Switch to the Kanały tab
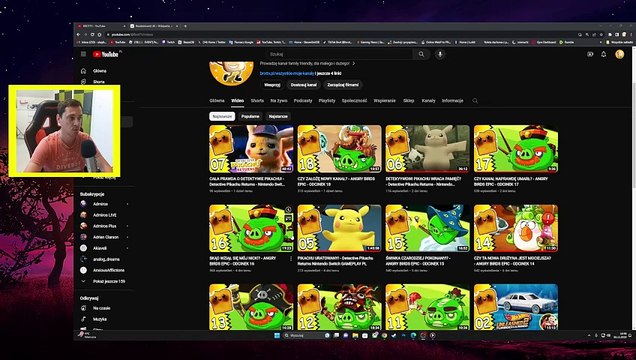This screenshot has width=636, height=360. (428, 101)
